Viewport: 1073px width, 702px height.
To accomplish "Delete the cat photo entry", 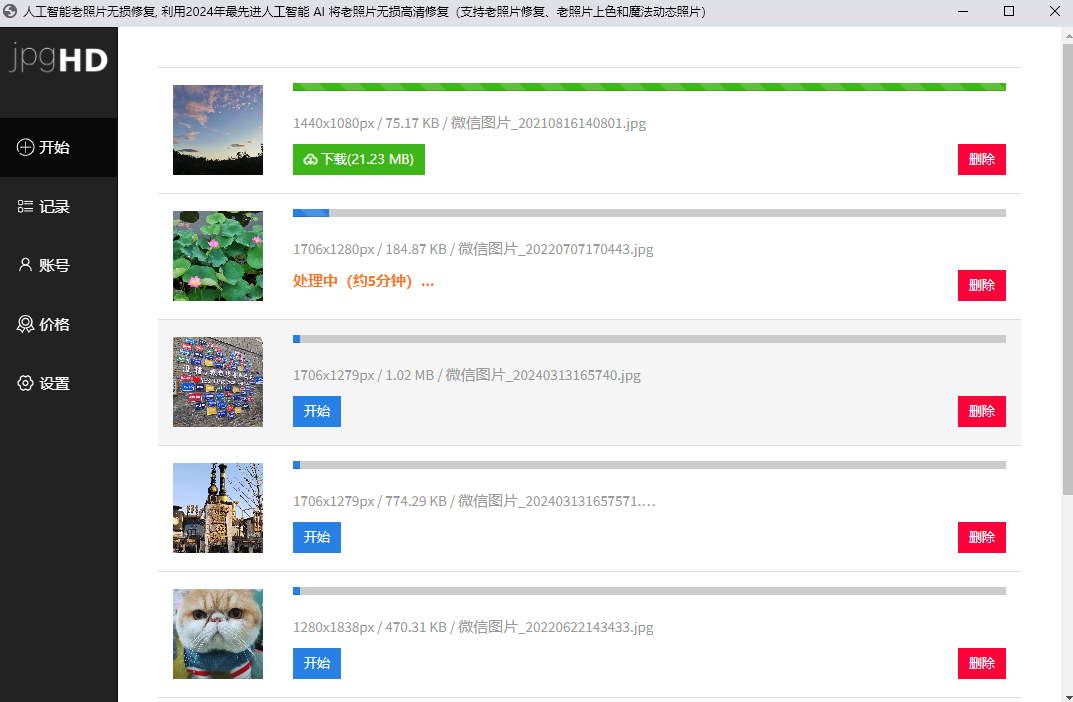I will coord(981,663).
